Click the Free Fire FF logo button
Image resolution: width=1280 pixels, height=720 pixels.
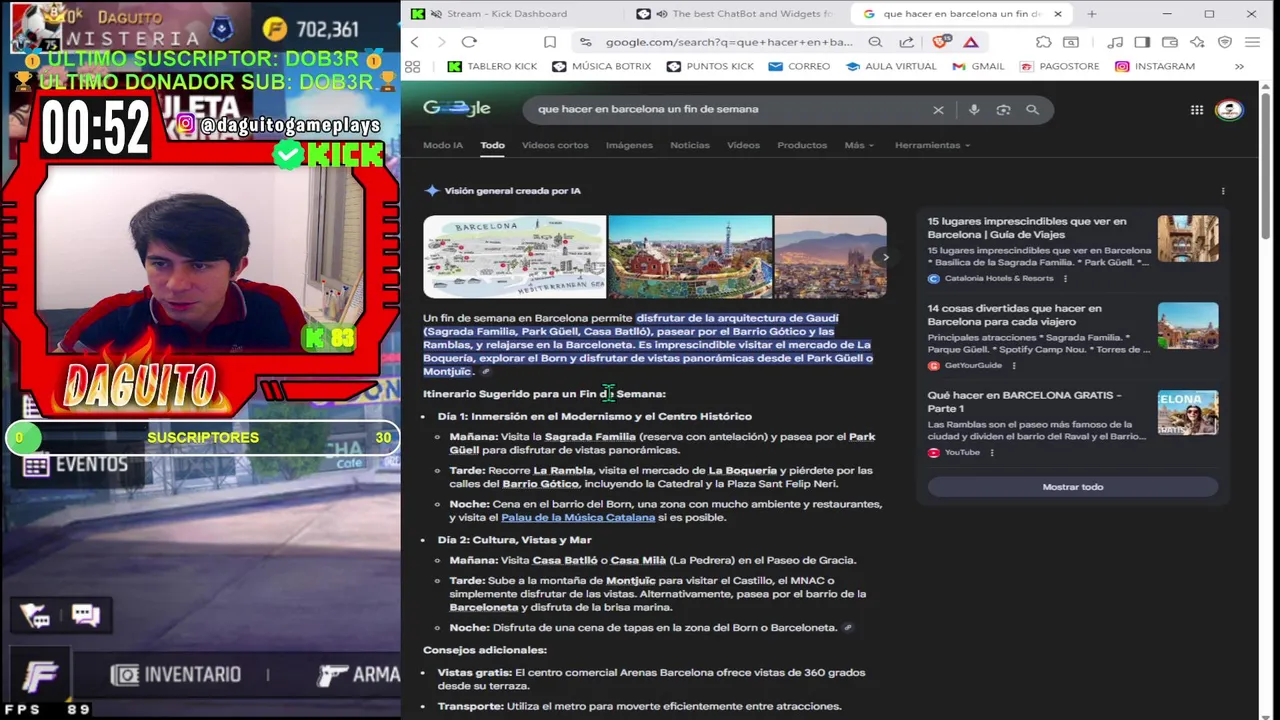(40, 677)
